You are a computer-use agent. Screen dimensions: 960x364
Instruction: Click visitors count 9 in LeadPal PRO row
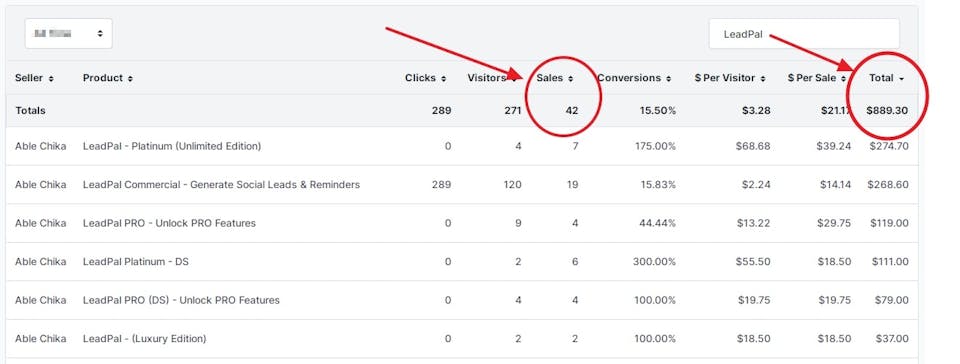518,223
